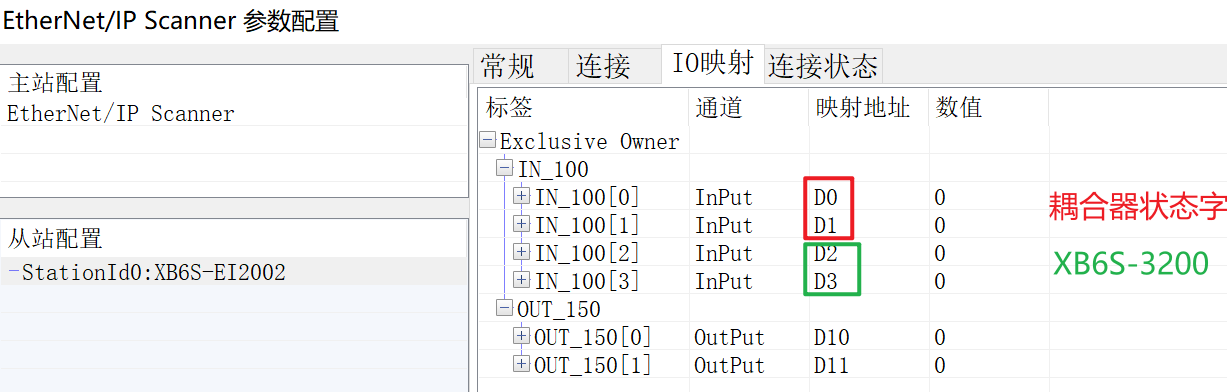Image resolution: width=1227 pixels, height=392 pixels.
Task: Switch to the 连接状态 tab
Action: (823, 67)
